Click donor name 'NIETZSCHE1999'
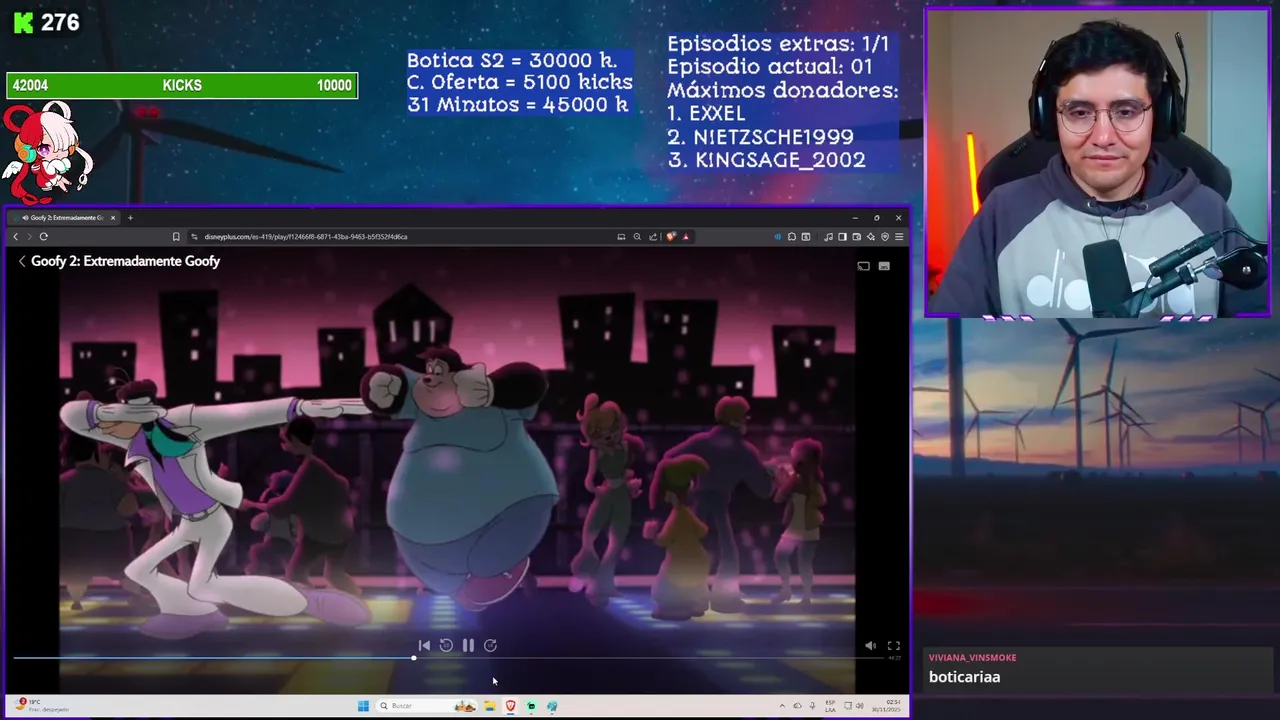 tap(773, 136)
